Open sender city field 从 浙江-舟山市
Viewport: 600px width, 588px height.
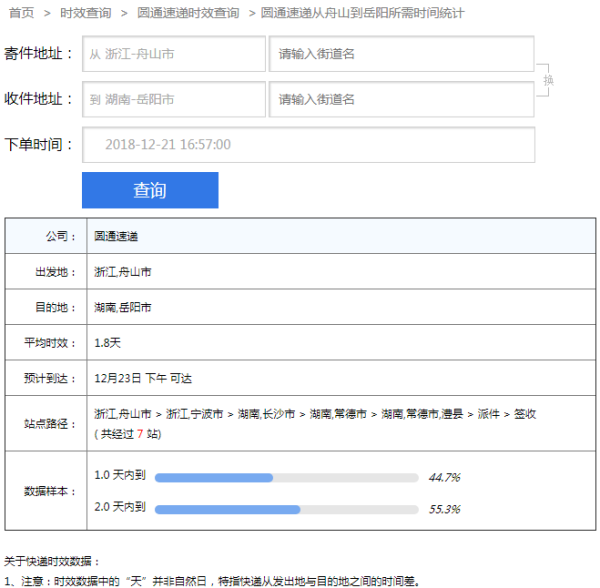[174, 54]
